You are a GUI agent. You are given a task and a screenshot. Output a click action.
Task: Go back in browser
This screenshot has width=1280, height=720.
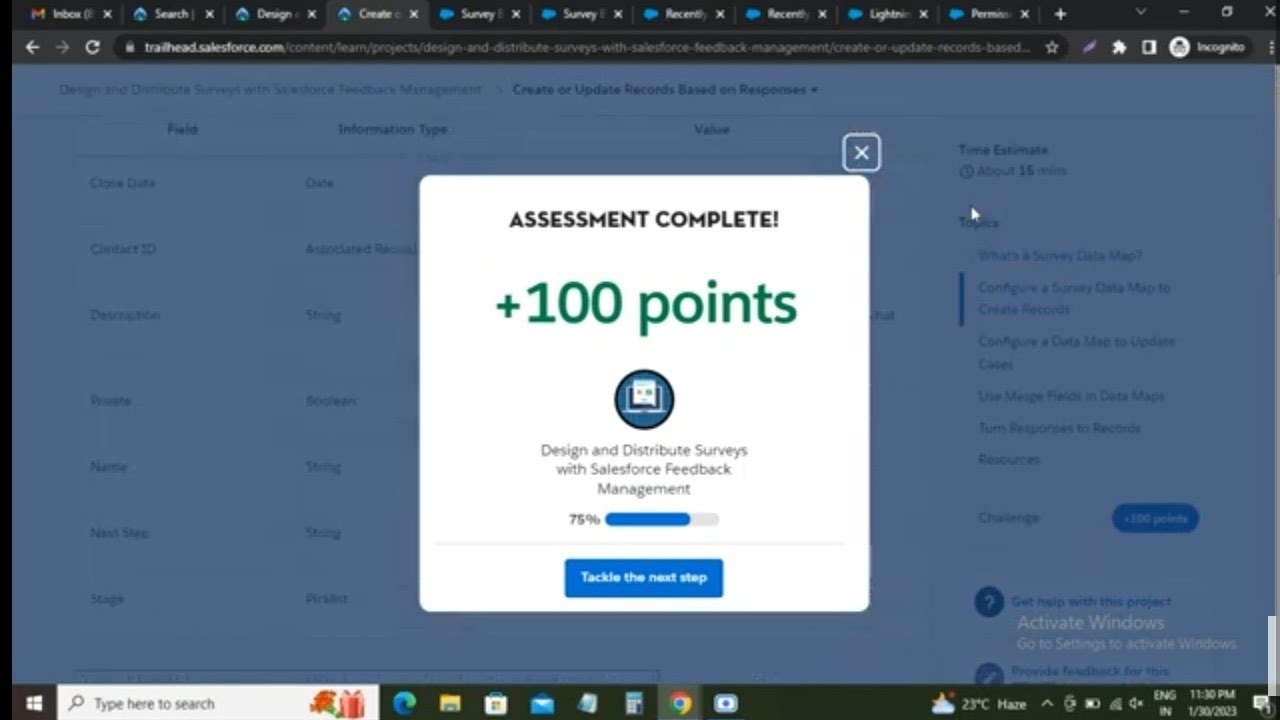pyautogui.click(x=32, y=47)
